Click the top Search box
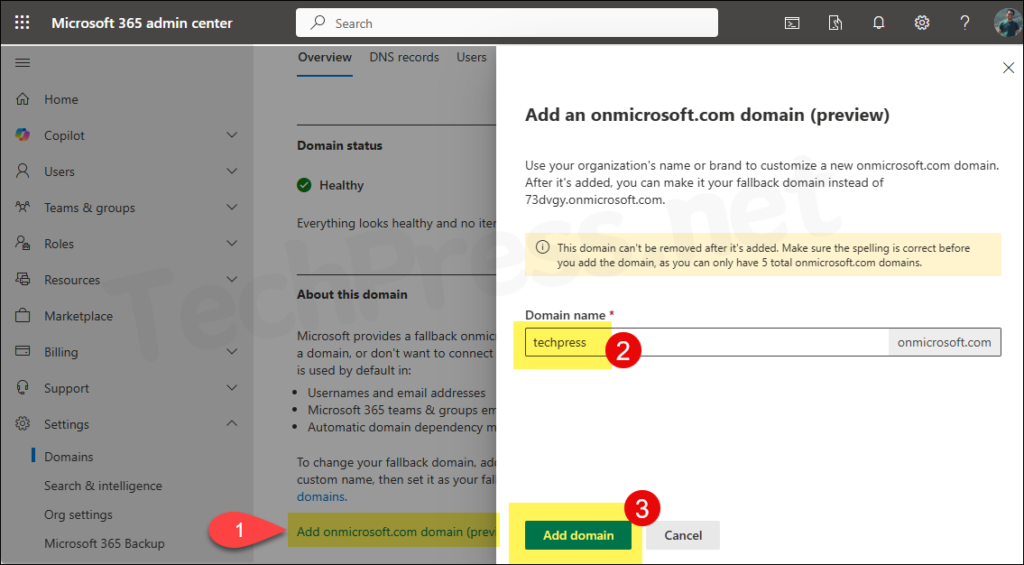This screenshot has height=565, width=1024. pos(507,23)
